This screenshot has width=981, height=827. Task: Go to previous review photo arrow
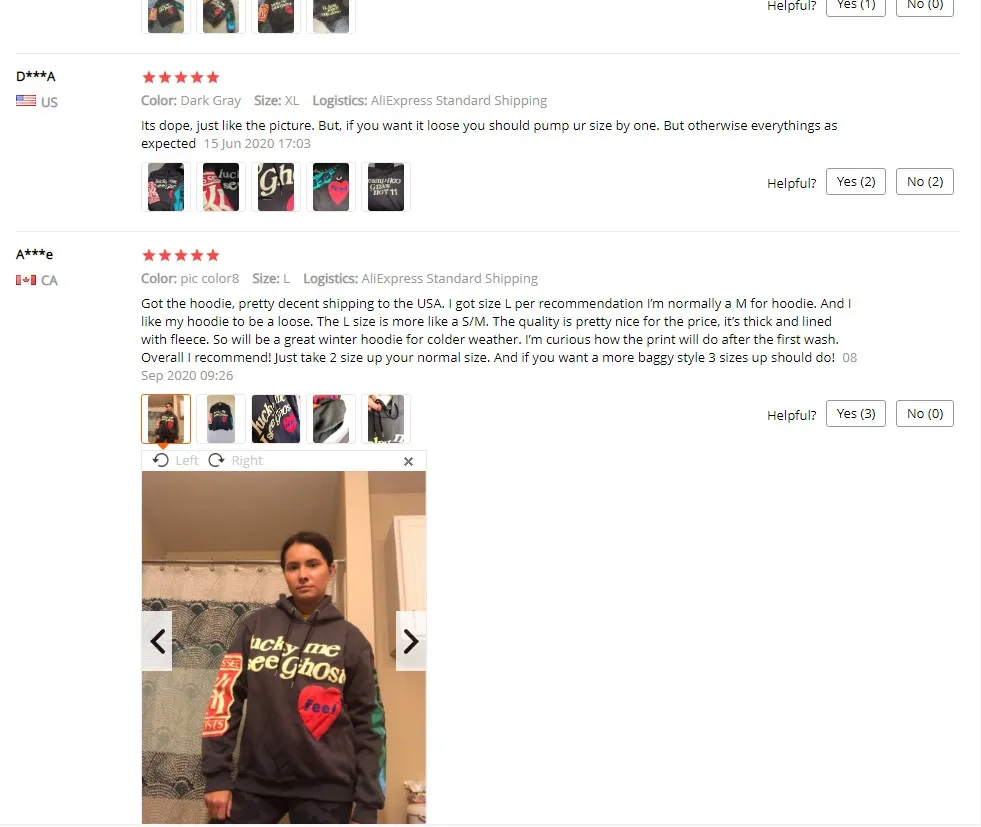[x=157, y=641]
